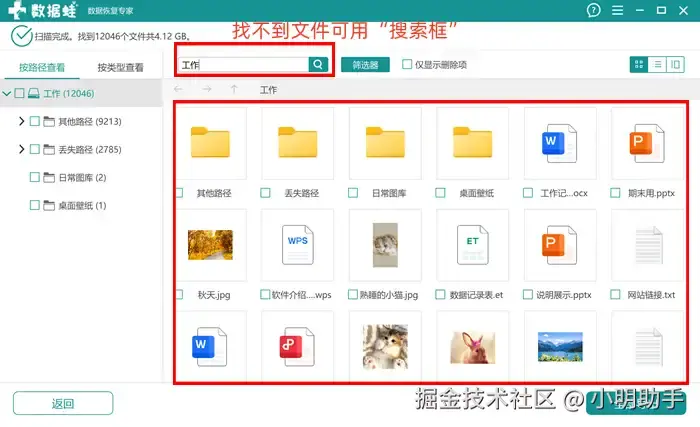This screenshot has width=700, height=427.
Task: Expand the 丢失路径 (2785) tree node
Action: tap(21, 149)
